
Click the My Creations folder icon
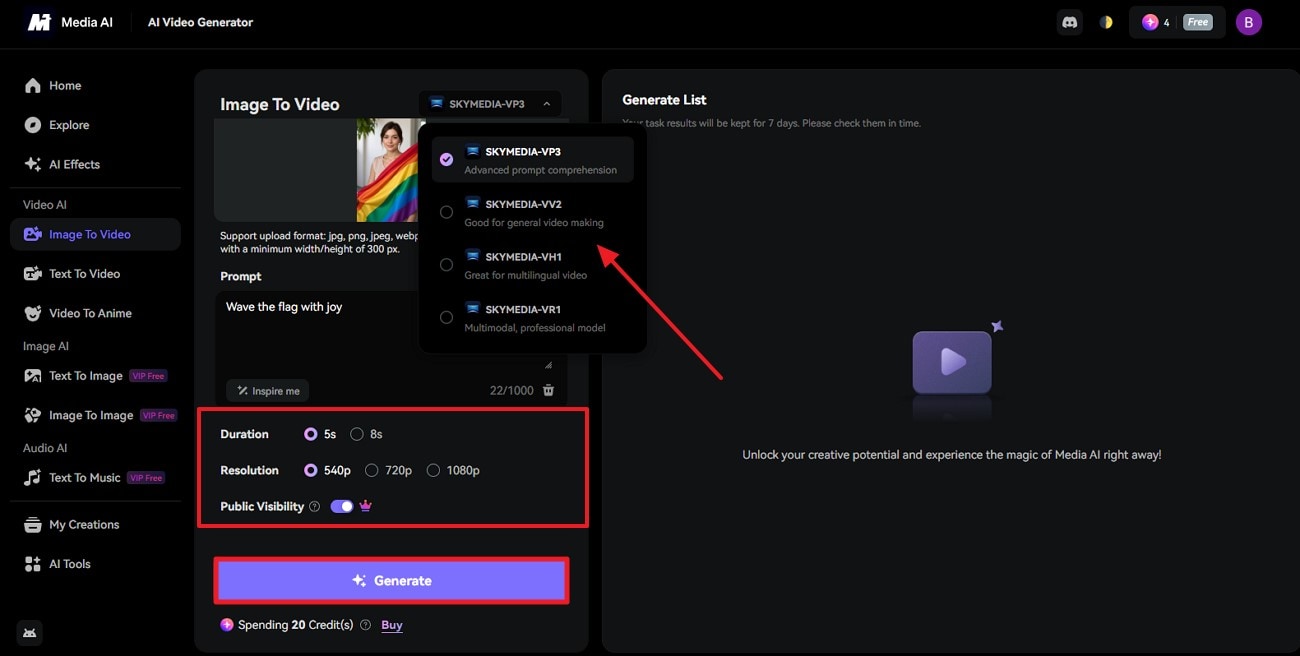coord(33,525)
